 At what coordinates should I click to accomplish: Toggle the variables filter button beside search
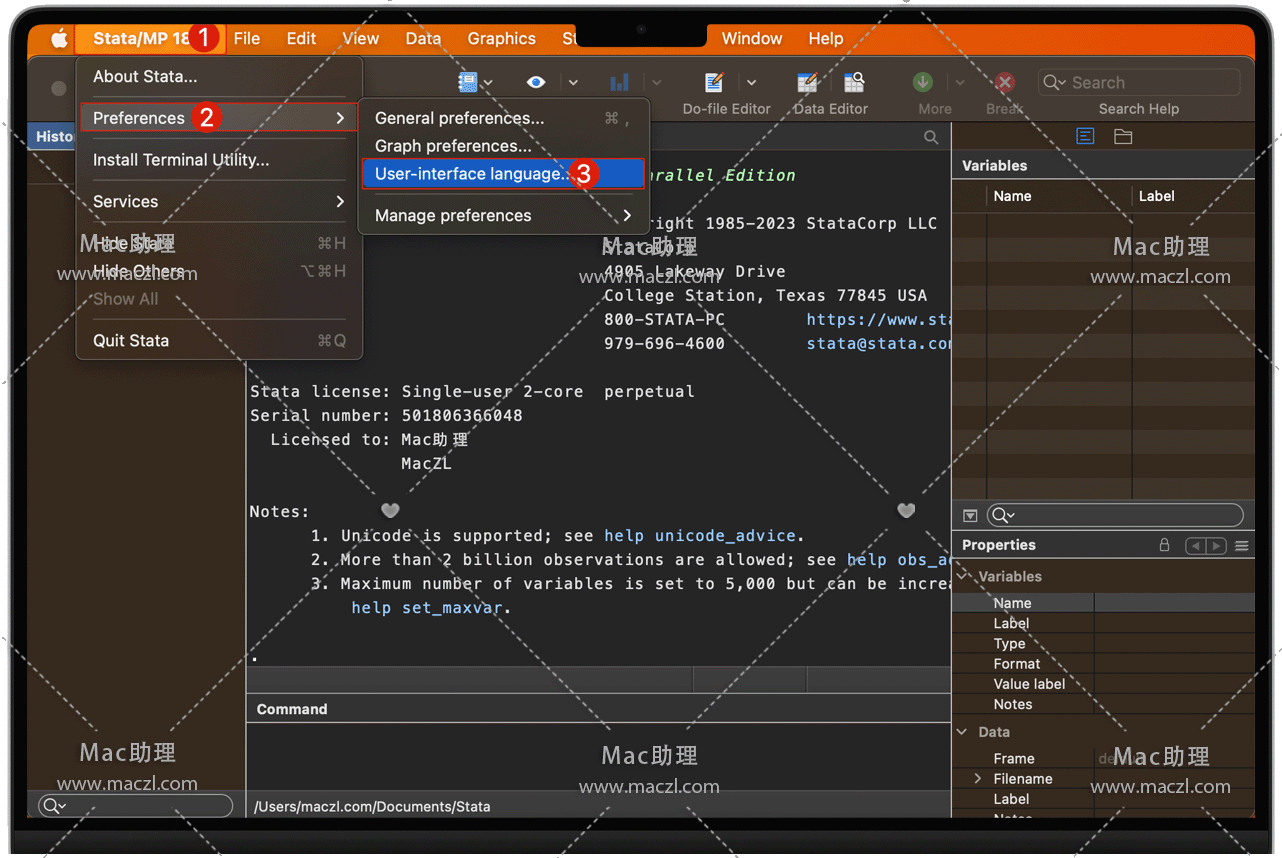coord(970,515)
